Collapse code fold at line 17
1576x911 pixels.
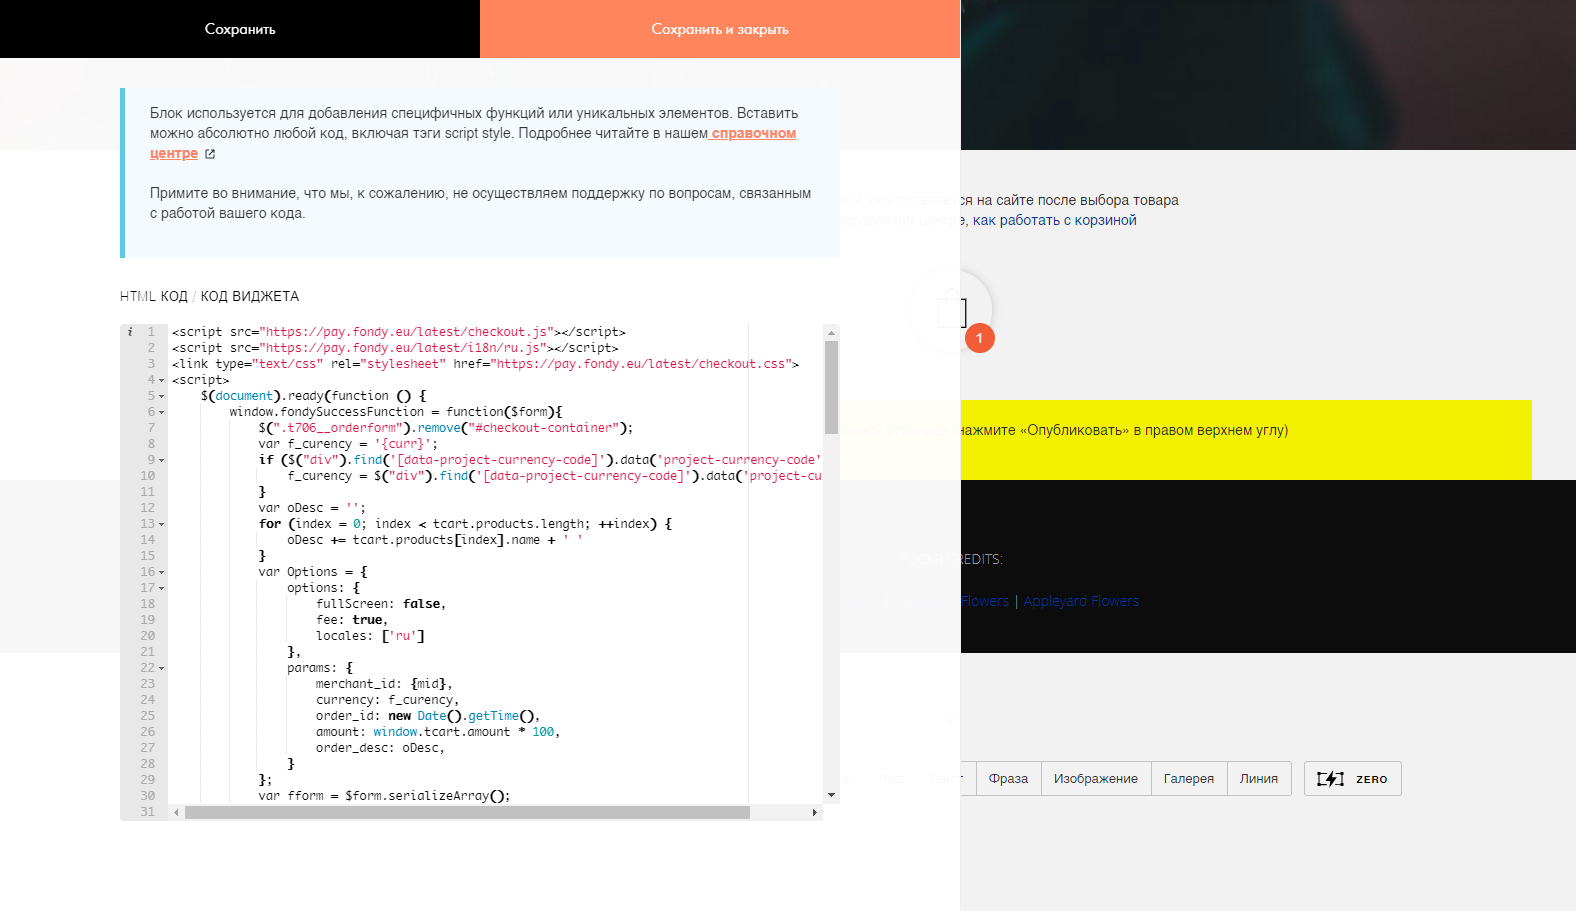click(x=162, y=588)
